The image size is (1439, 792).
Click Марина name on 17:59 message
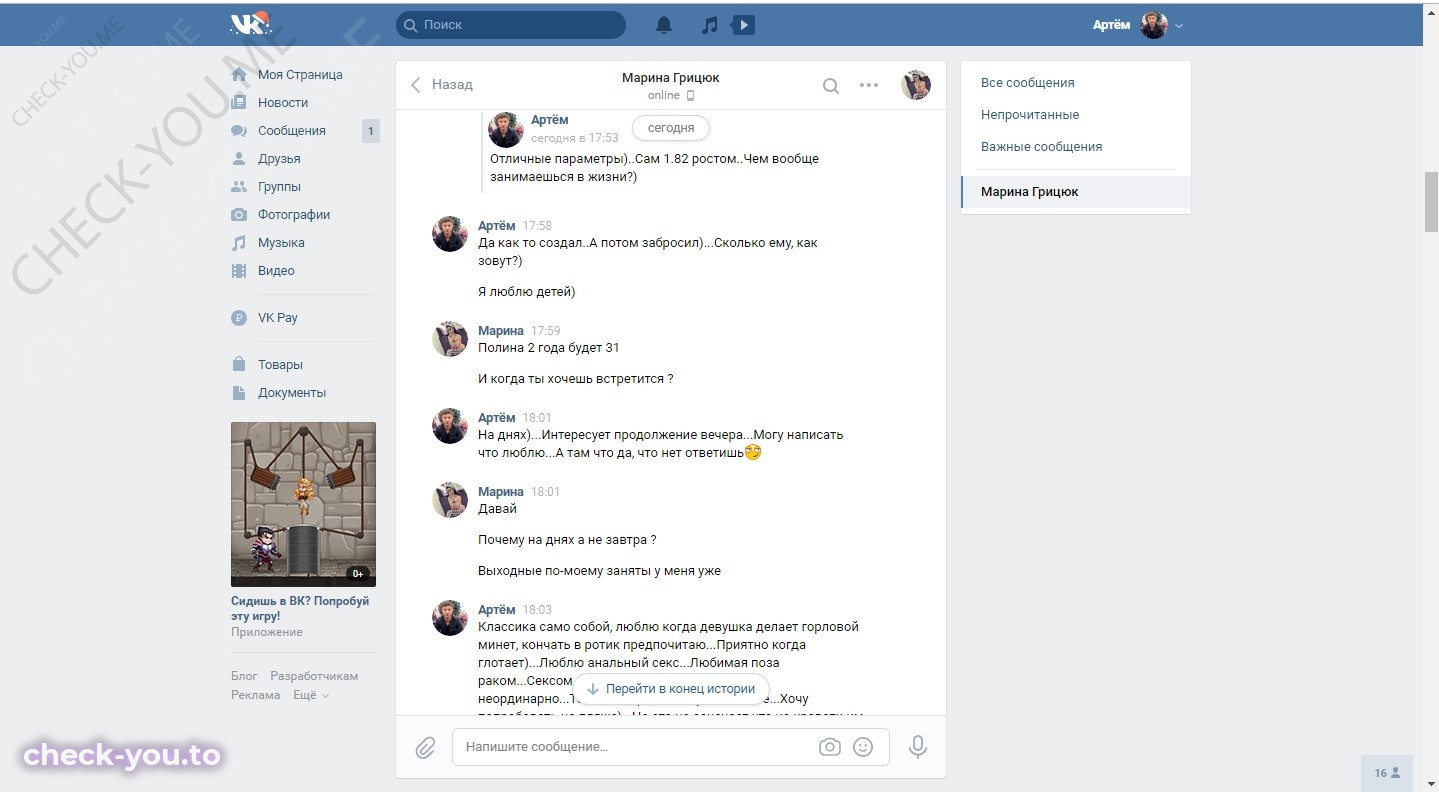(x=501, y=331)
